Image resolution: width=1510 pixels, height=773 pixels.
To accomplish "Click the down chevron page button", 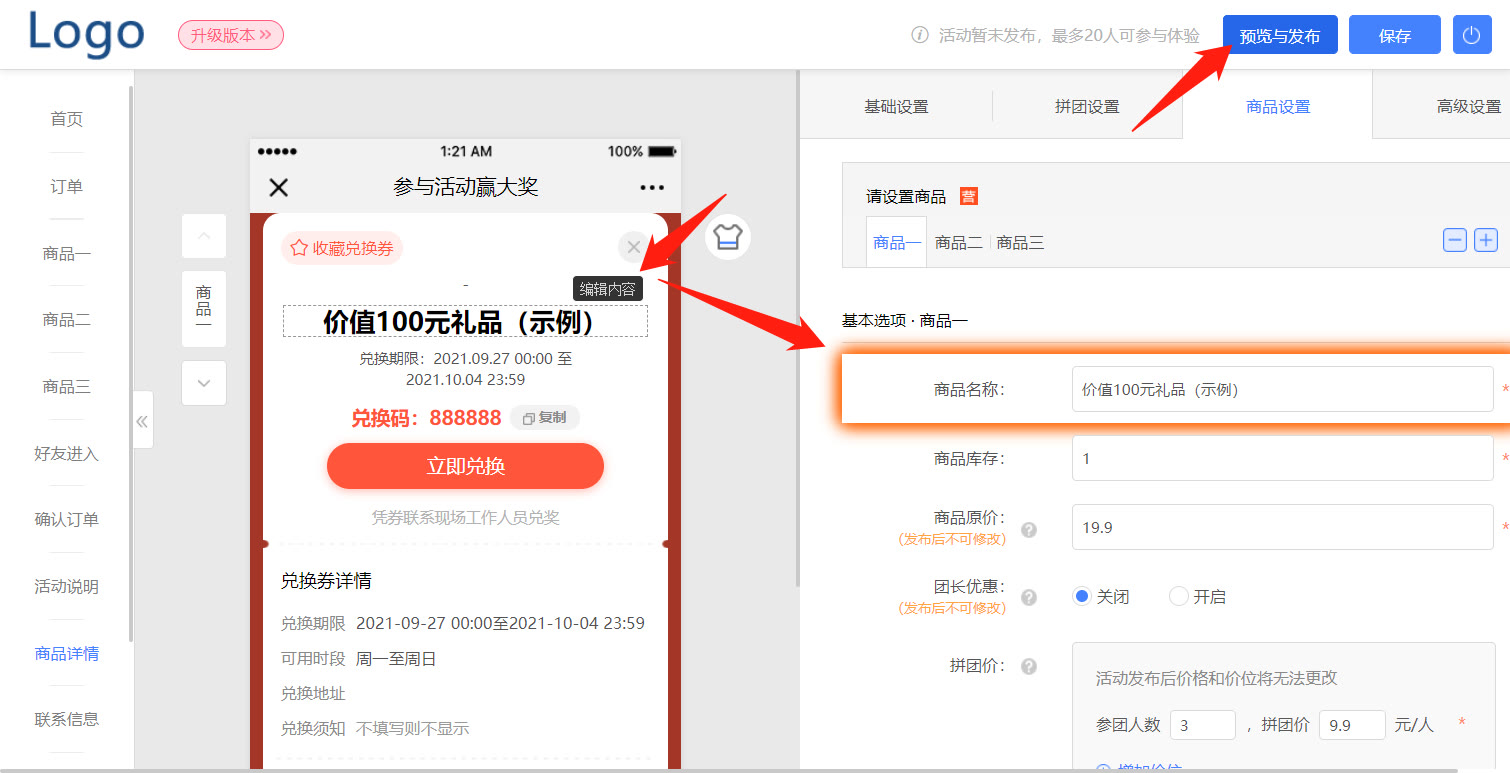I will click(x=204, y=383).
